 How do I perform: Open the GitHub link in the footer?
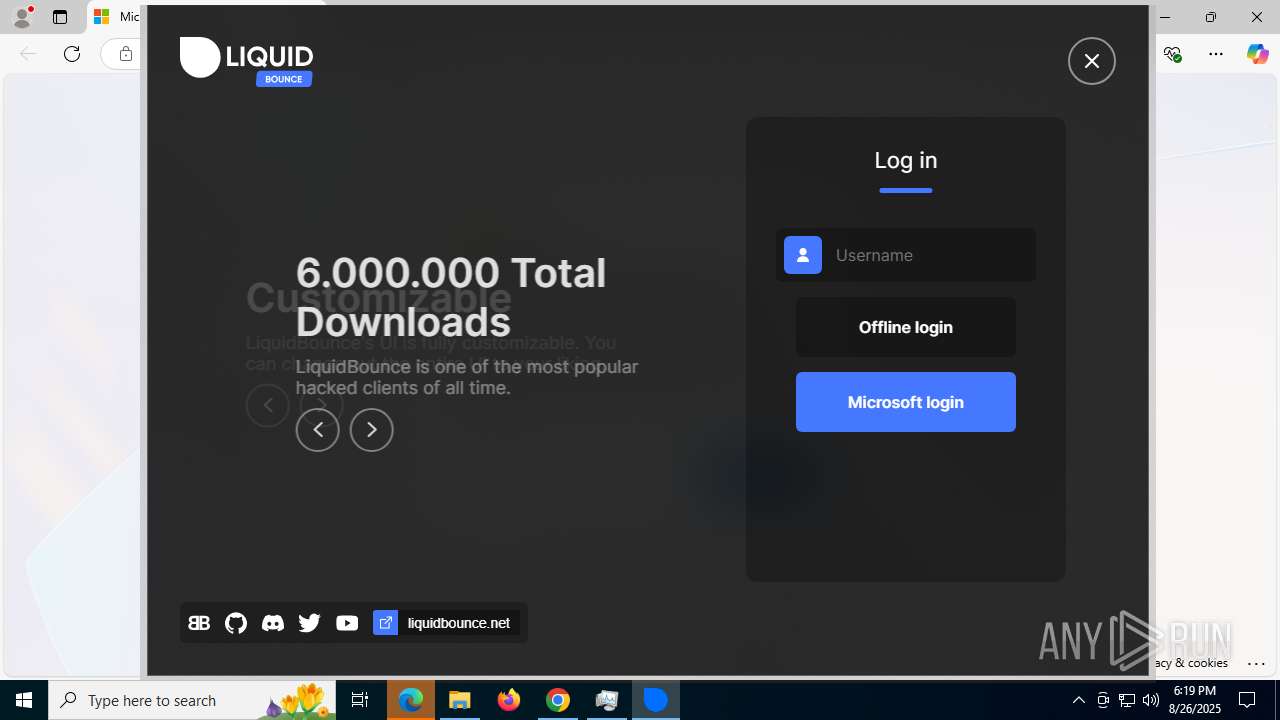[x=236, y=623]
